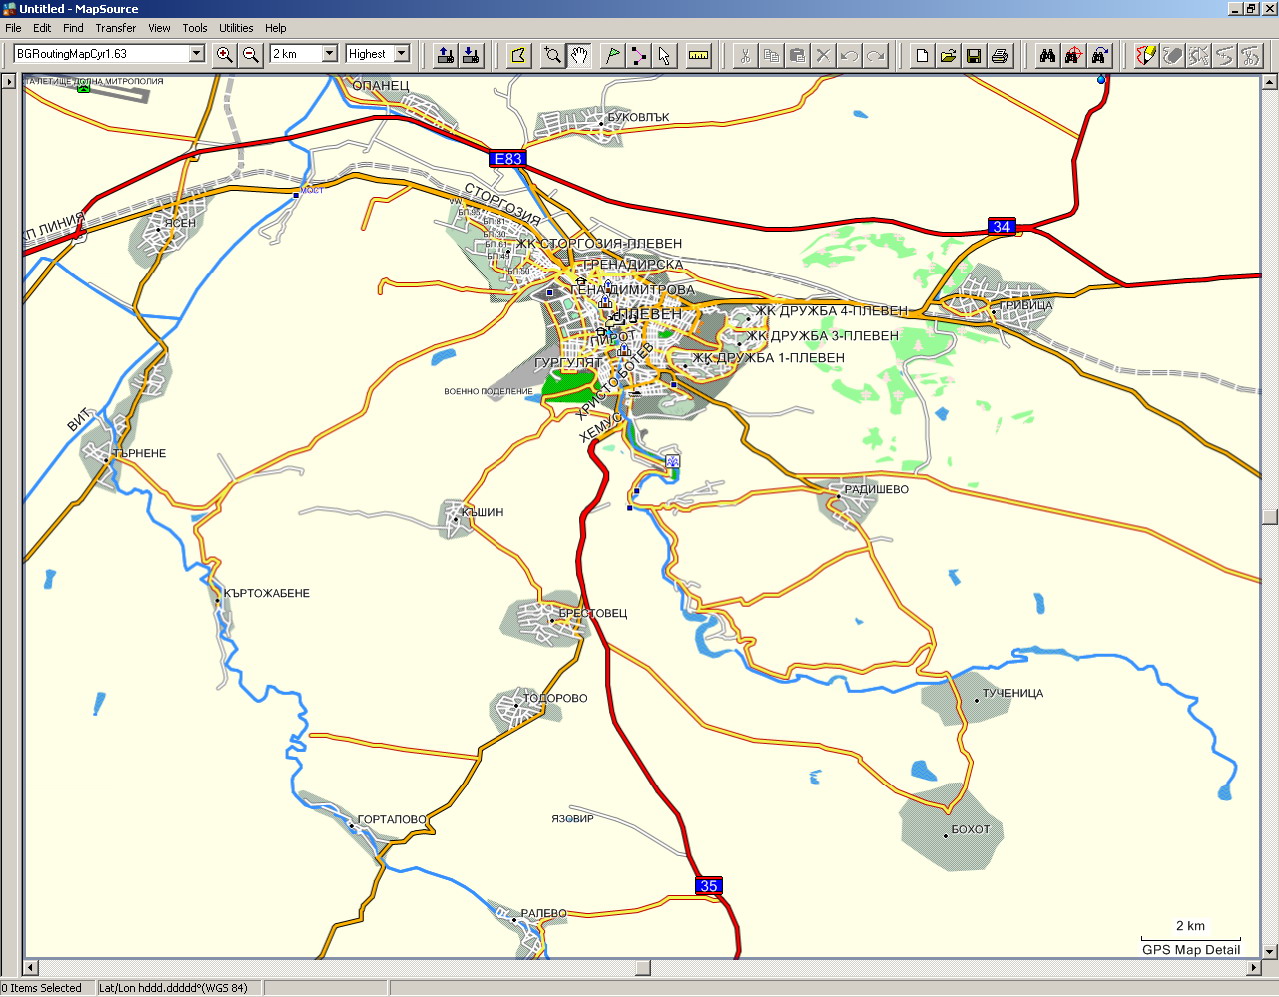
Task: Click the Zoom Out magnifier icon
Action: [x=251, y=55]
